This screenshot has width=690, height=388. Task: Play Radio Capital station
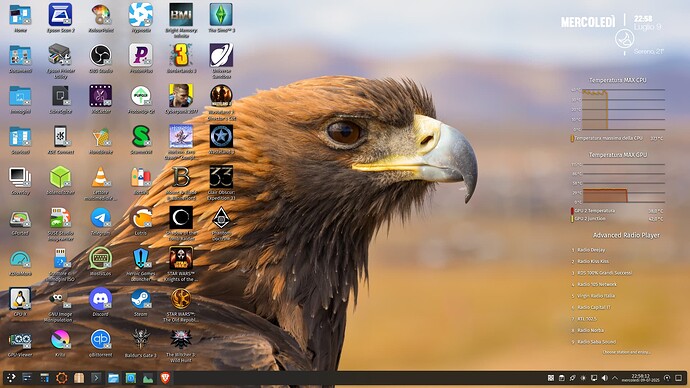point(593,307)
